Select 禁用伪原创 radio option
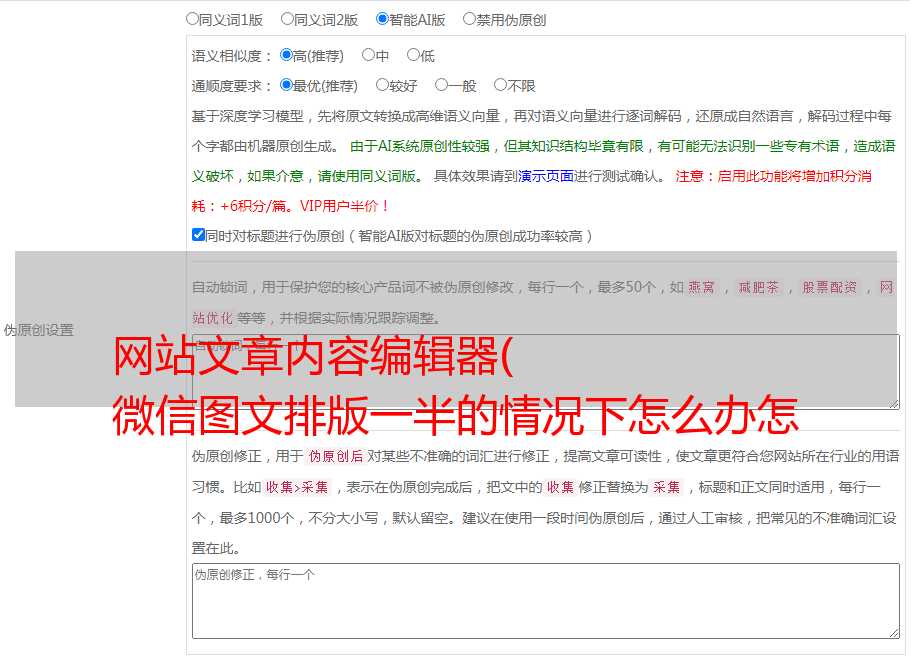 pos(469,19)
